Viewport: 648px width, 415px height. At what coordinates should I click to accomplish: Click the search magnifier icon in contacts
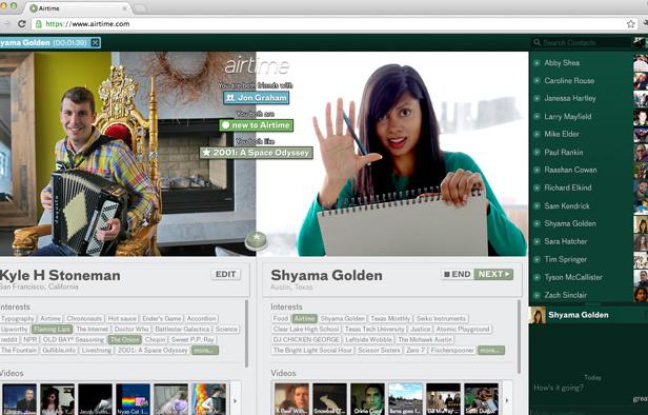tap(537, 42)
